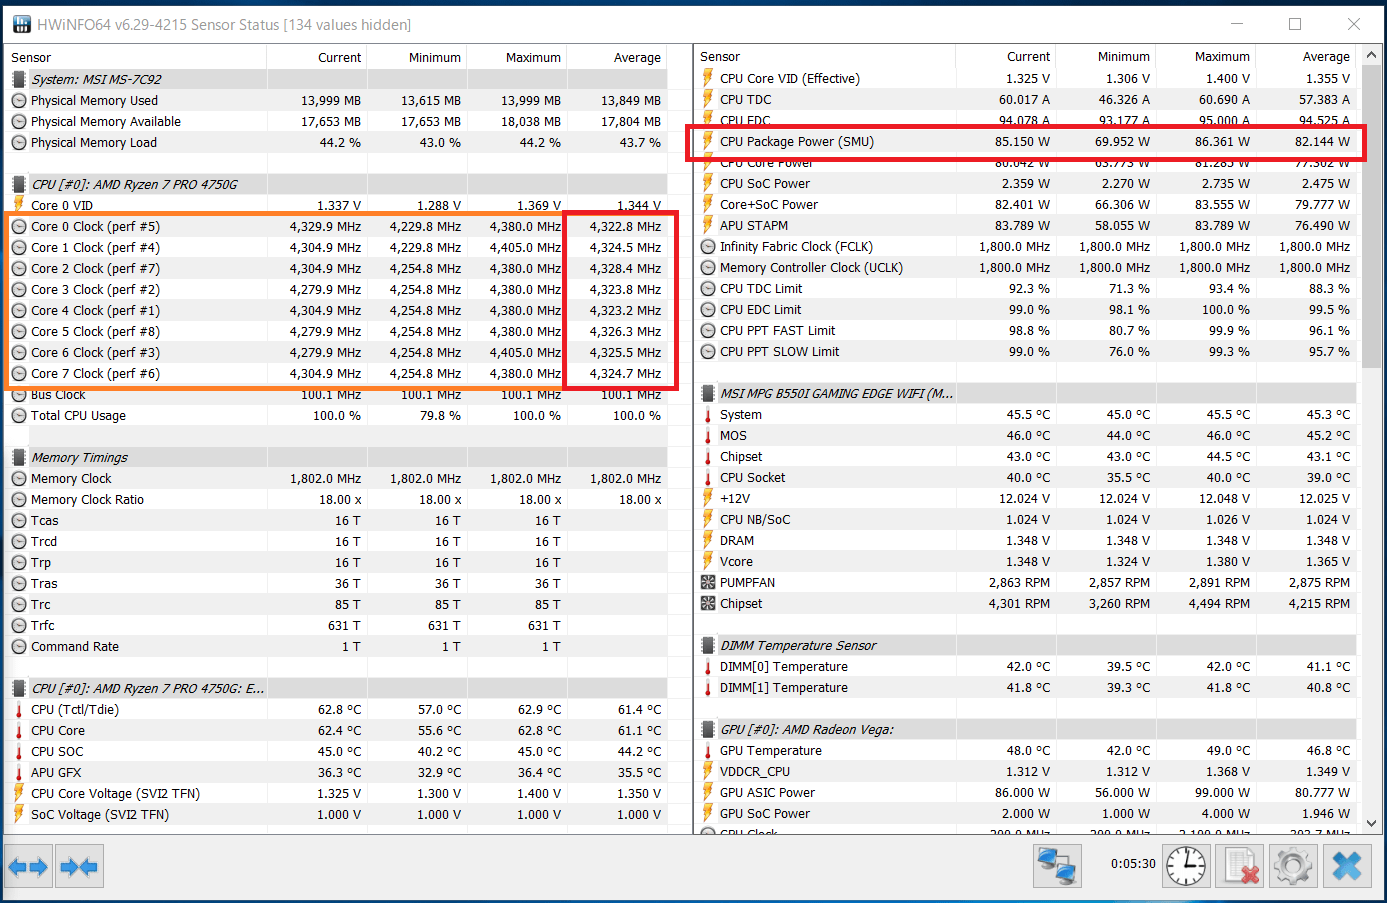Select the Core 4 Clock (perf #1) row

336,310
